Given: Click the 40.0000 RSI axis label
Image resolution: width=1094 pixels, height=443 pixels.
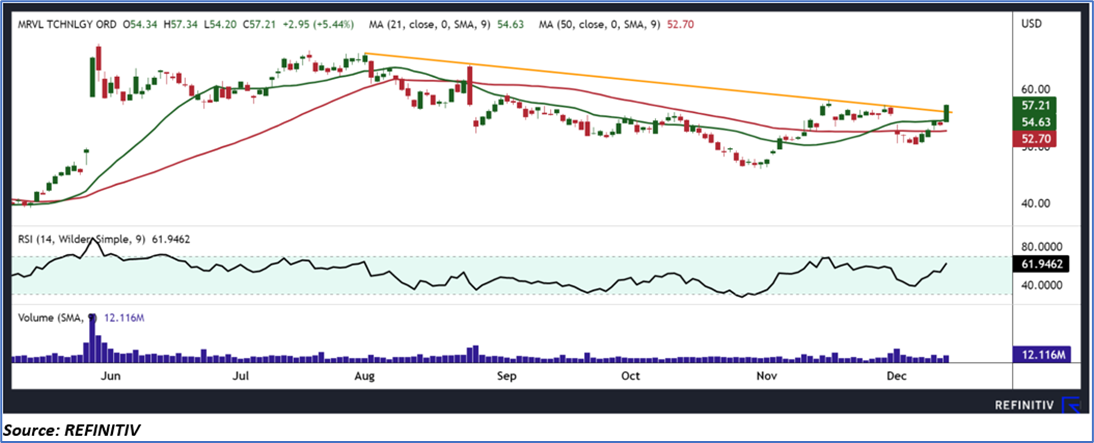Looking at the screenshot, I should click(x=1044, y=285).
